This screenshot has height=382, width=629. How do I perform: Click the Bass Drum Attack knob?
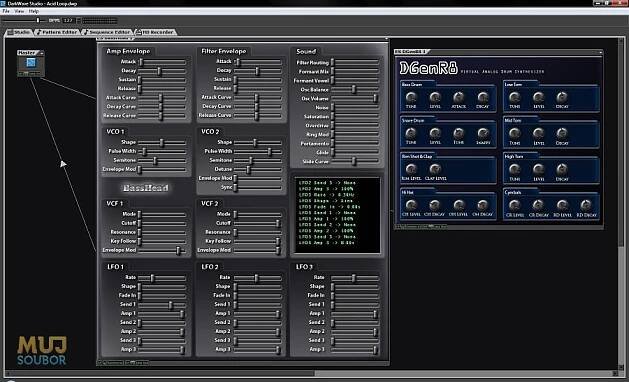pos(459,97)
